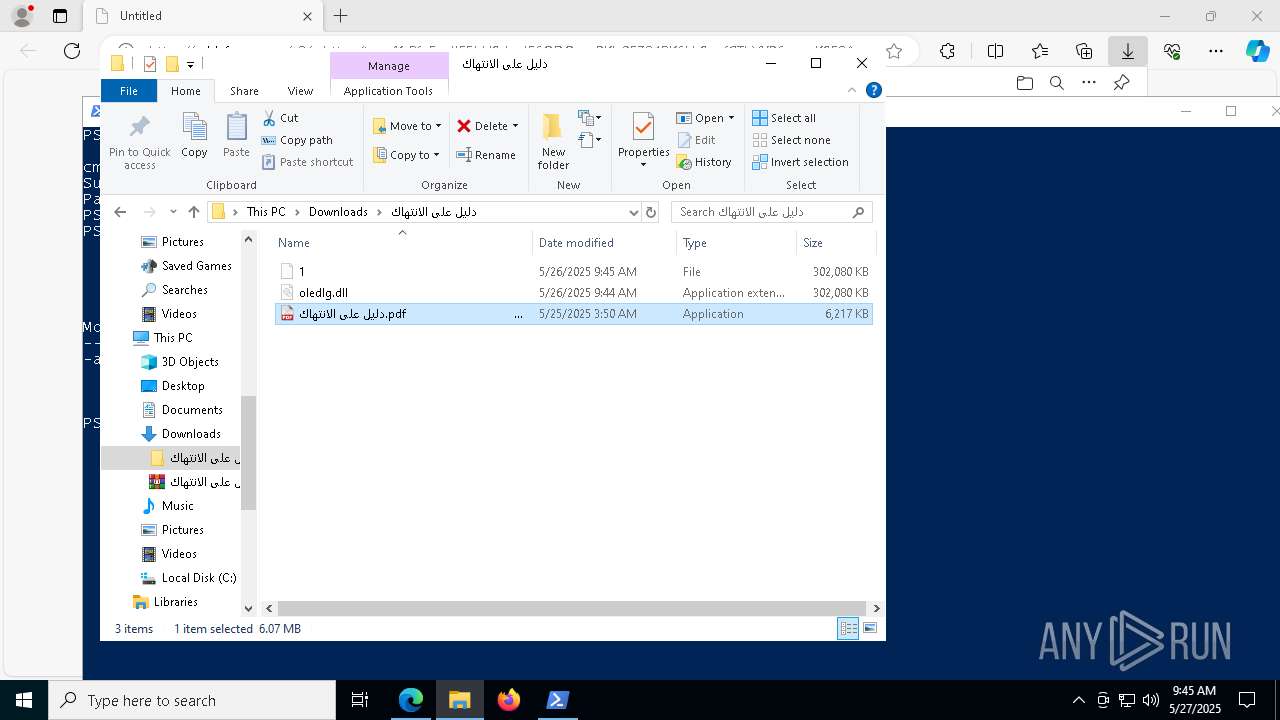Refresh the current folder view
The width and height of the screenshot is (1280, 720).
651,212
